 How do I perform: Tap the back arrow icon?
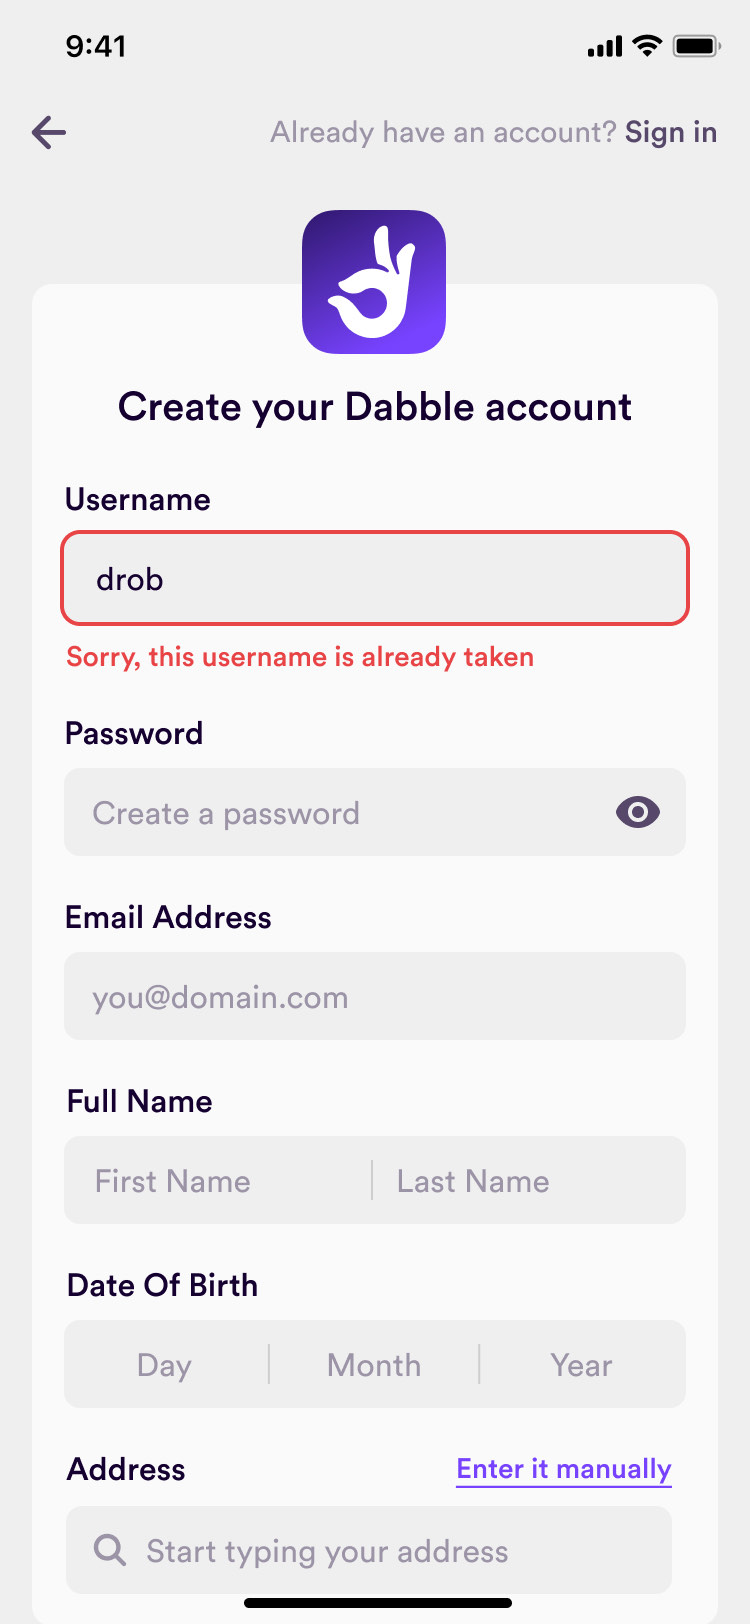[x=48, y=132]
